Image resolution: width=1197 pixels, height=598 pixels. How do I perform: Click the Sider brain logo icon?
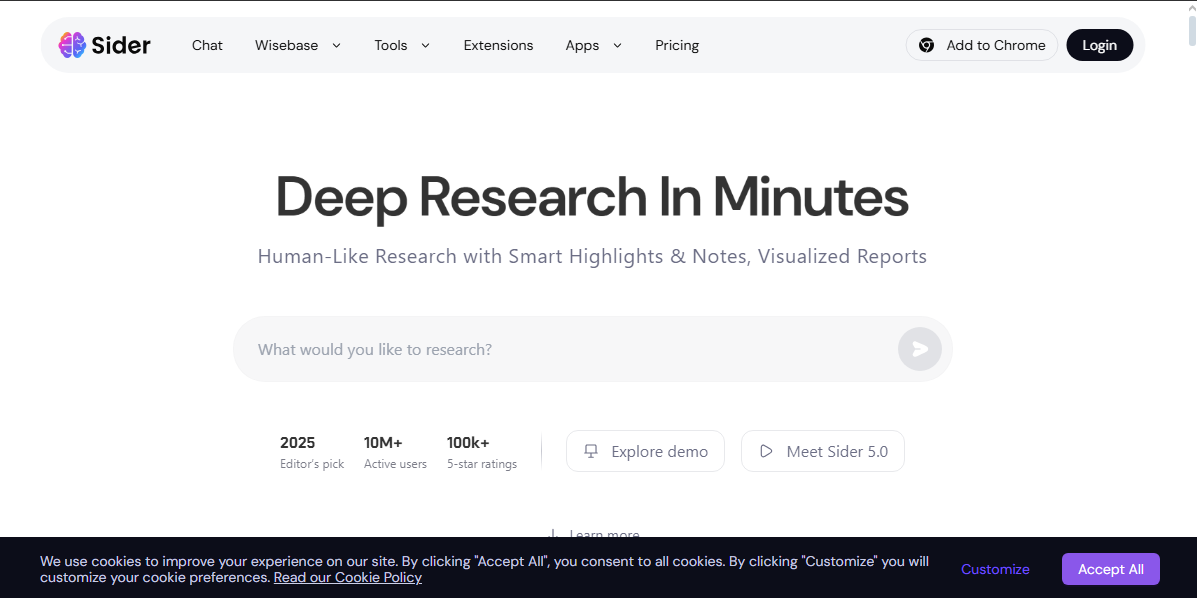(x=72, y=45)
